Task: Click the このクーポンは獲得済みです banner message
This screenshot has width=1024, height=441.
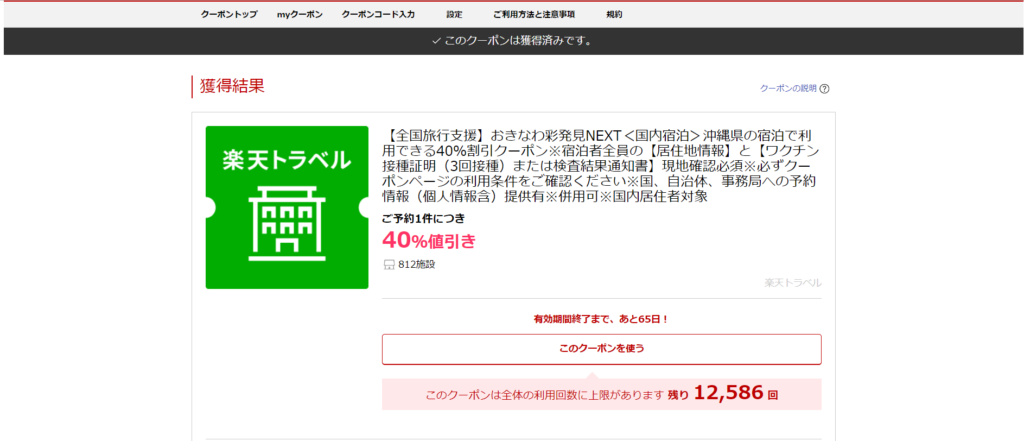Action: [x=512, y=41]
